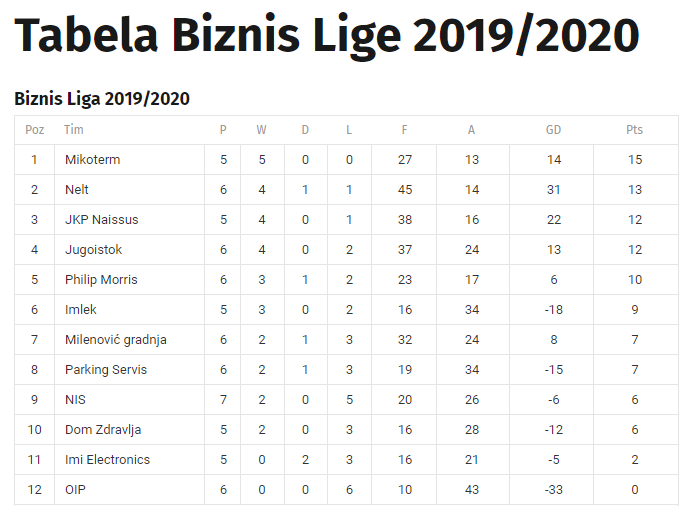The width and height of the screenshot is (693, 508).
Task: Select the Milenović gradnja team name
Action: click(x=115, y=340)
